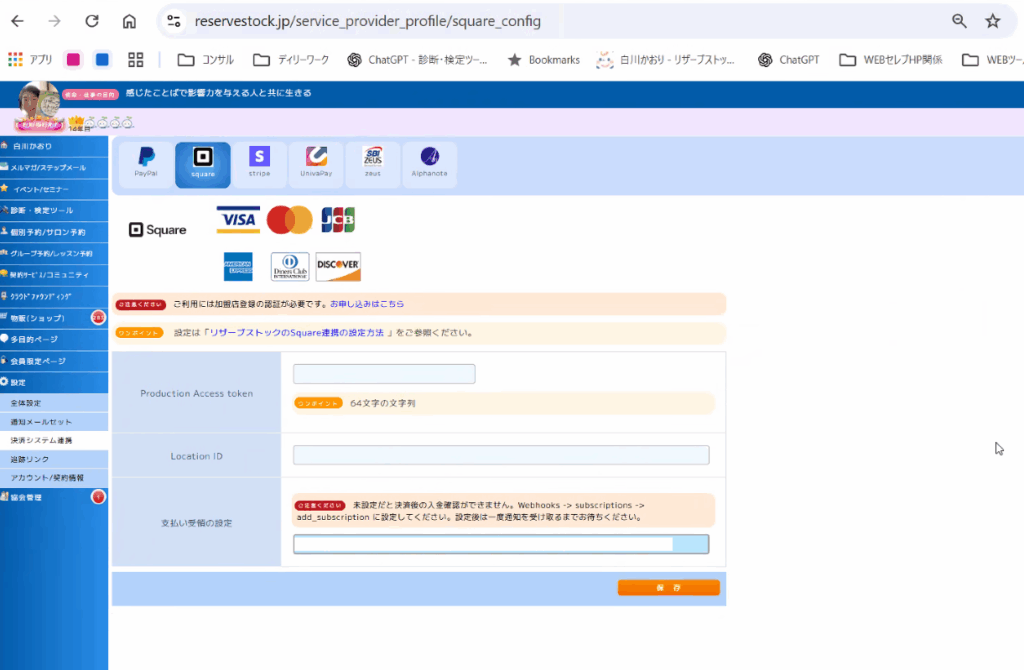Open the 白川かおり リザーブストック bookmark

coord(665,59)
